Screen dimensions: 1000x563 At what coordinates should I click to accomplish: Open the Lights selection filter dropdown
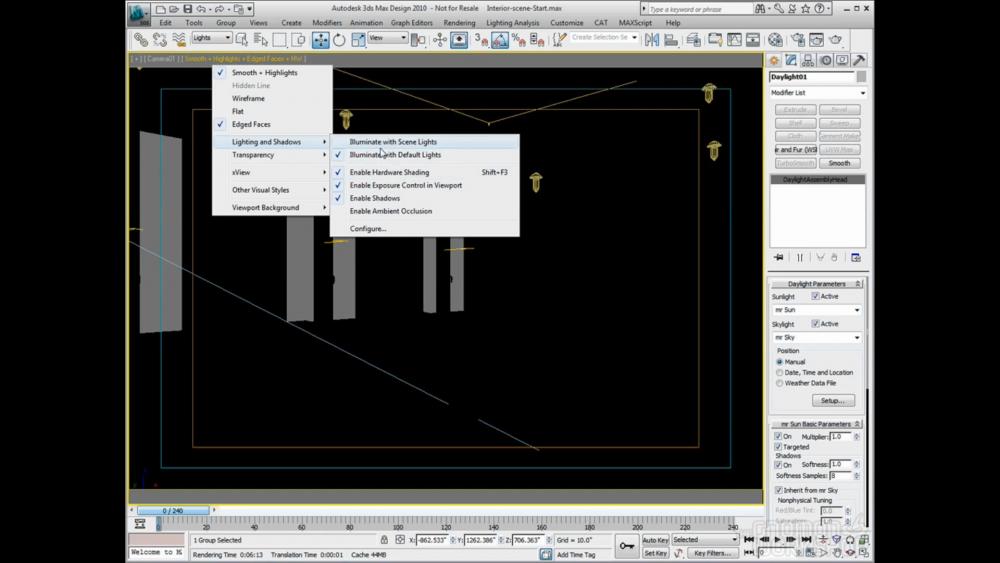[211, 39]
